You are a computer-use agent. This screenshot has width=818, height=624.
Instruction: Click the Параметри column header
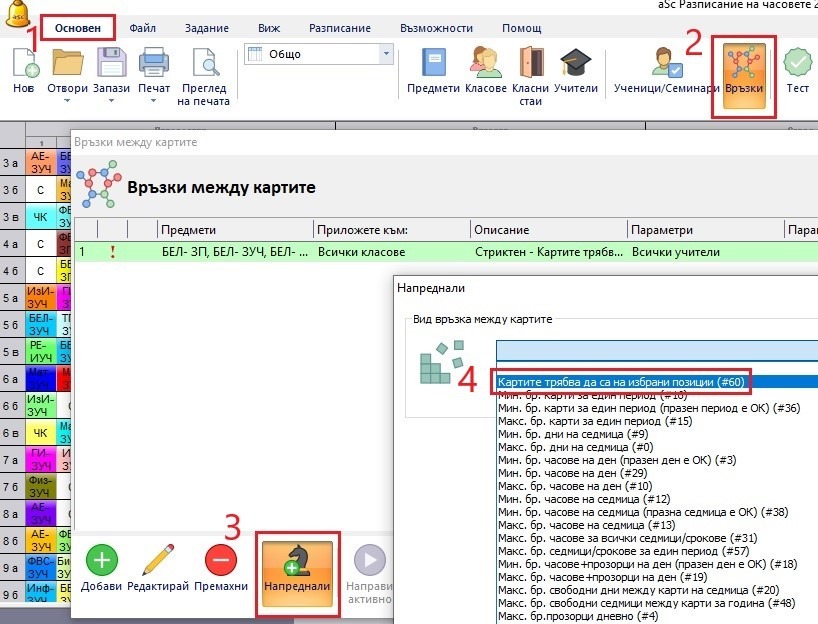705,230
